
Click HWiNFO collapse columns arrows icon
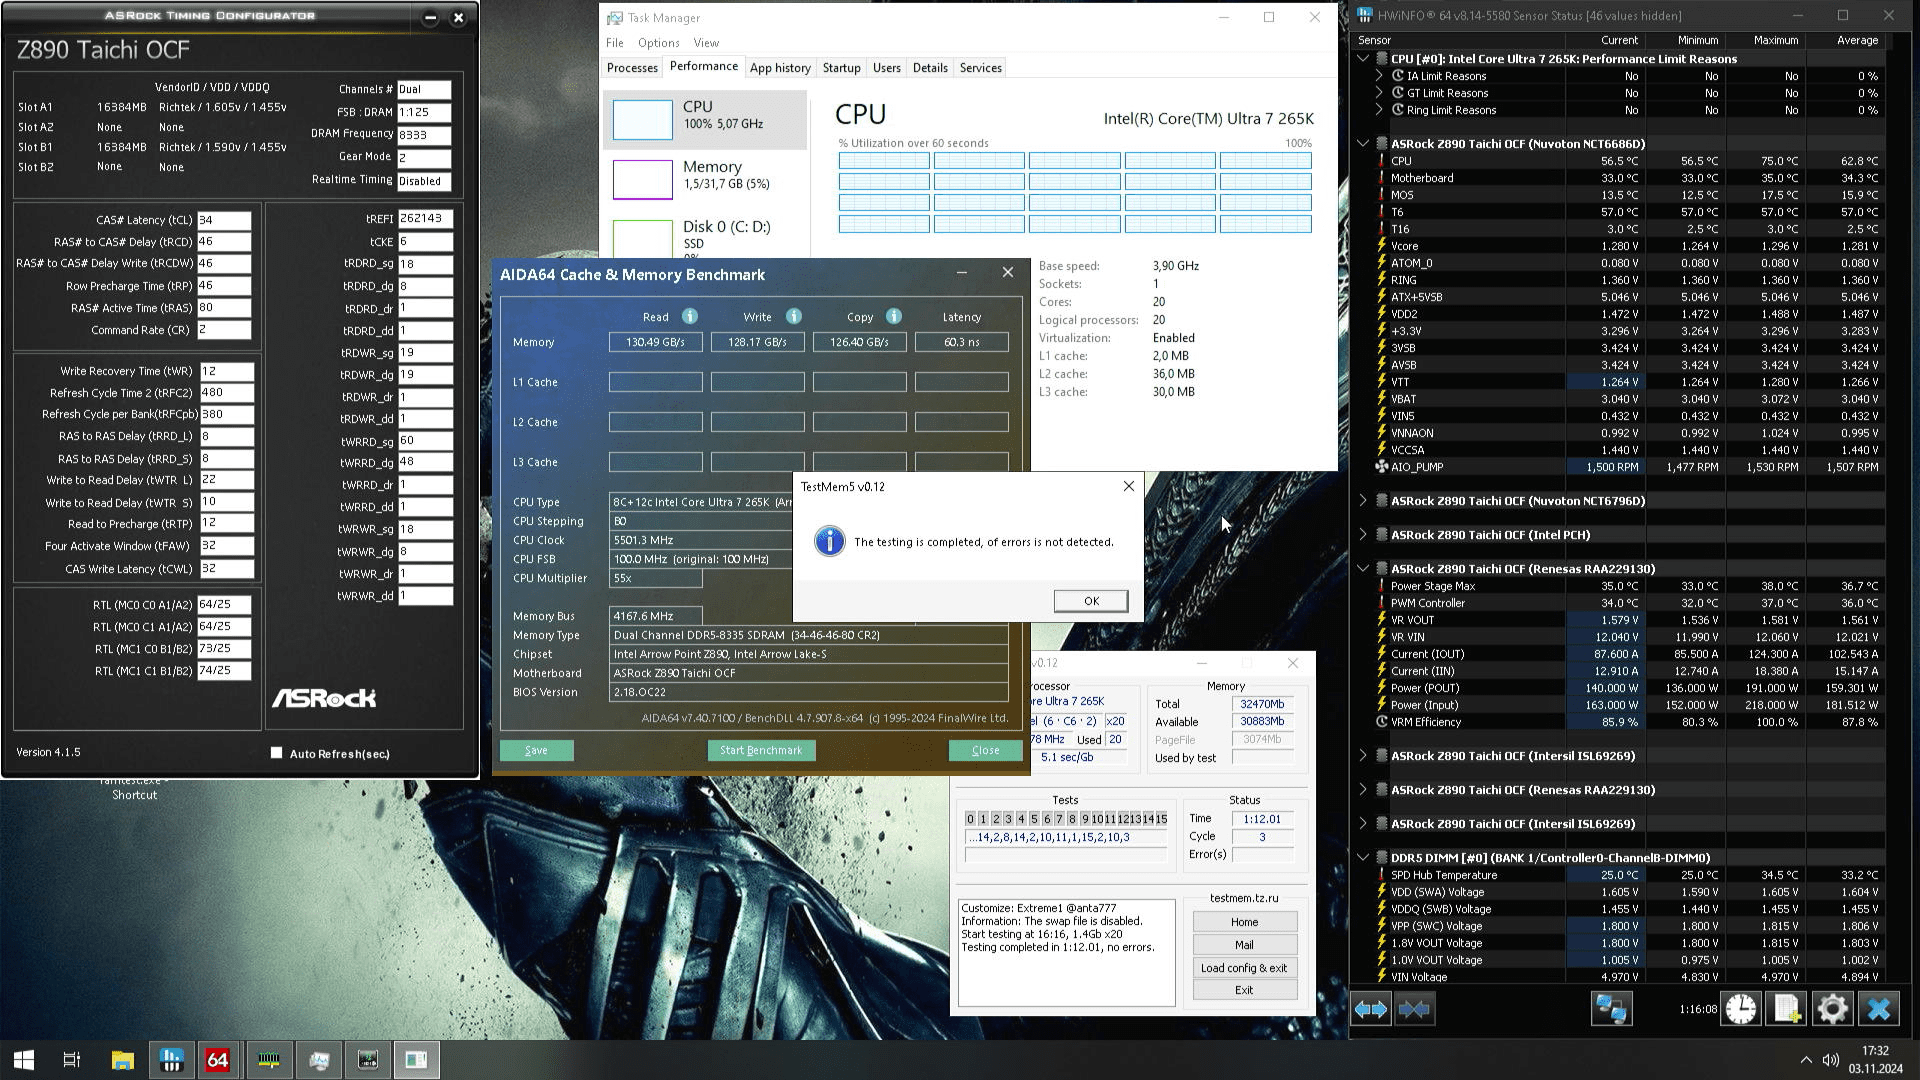tap(1414, 1009)
